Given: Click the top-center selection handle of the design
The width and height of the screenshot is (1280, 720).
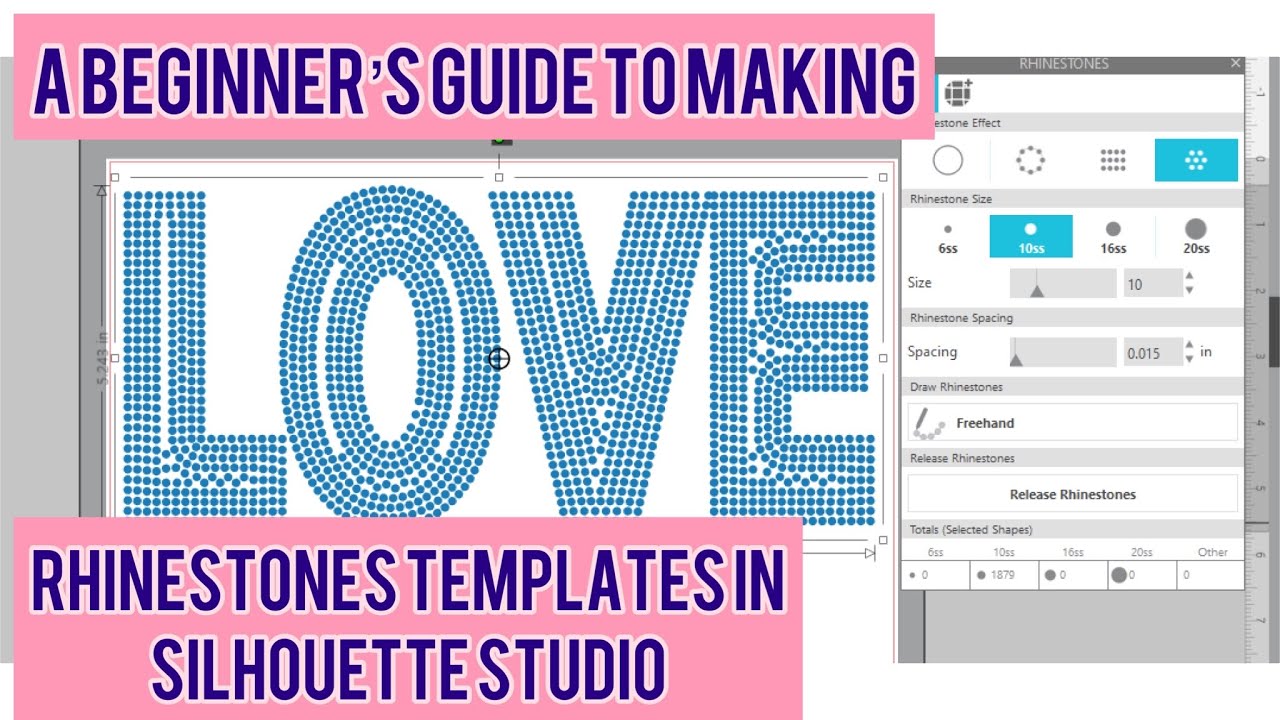Looking at the screenshot, I should (x=499, y=177).
